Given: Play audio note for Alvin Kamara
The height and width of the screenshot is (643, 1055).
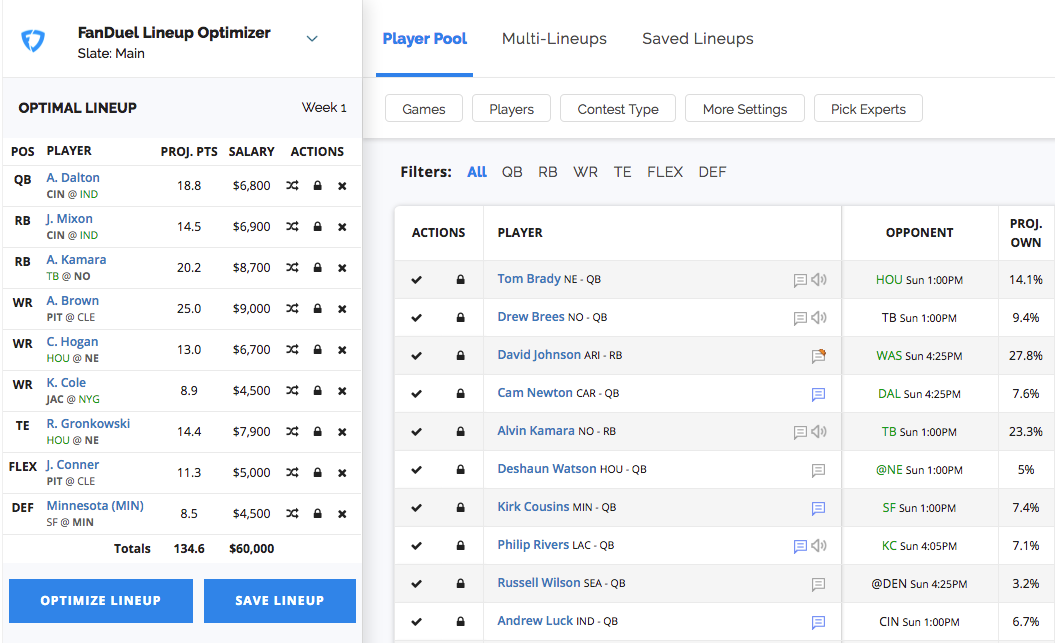Looking at the screenshot, I should (819, 432).
